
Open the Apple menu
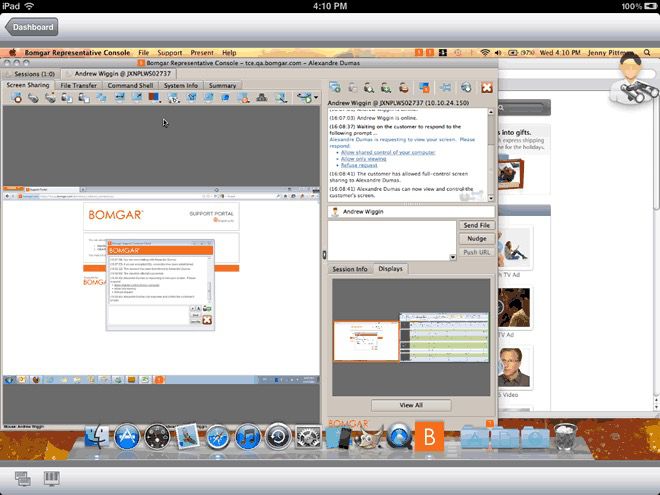pyautogui.click(x=13, y=53)
